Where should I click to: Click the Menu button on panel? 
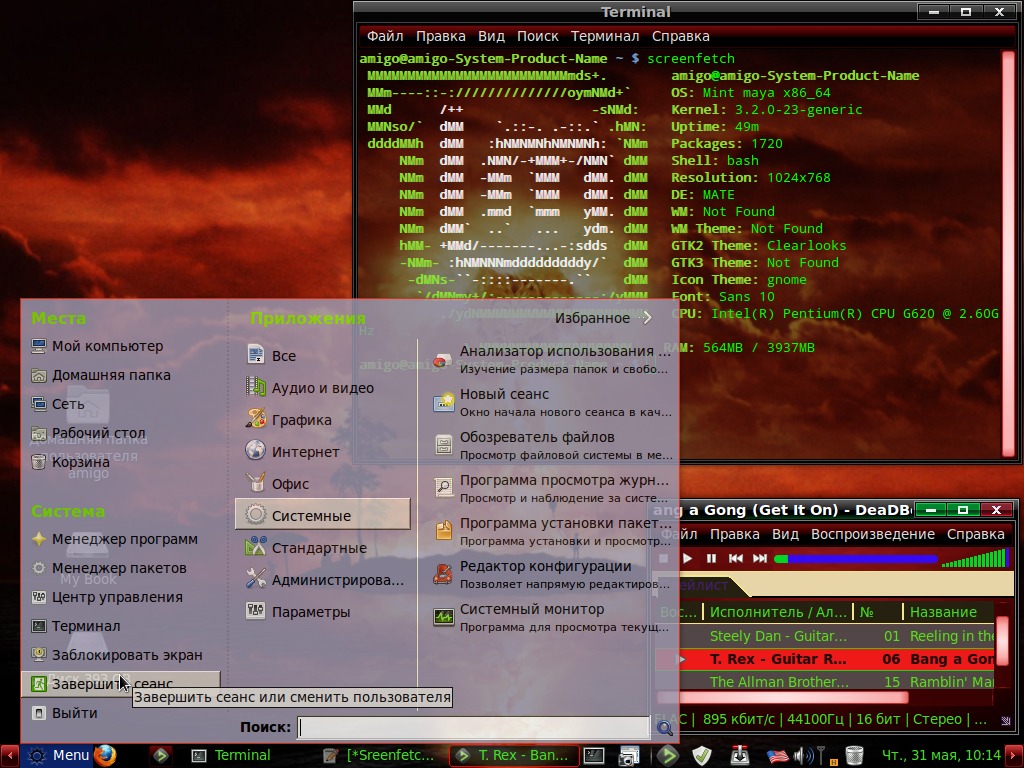point(57,756)
